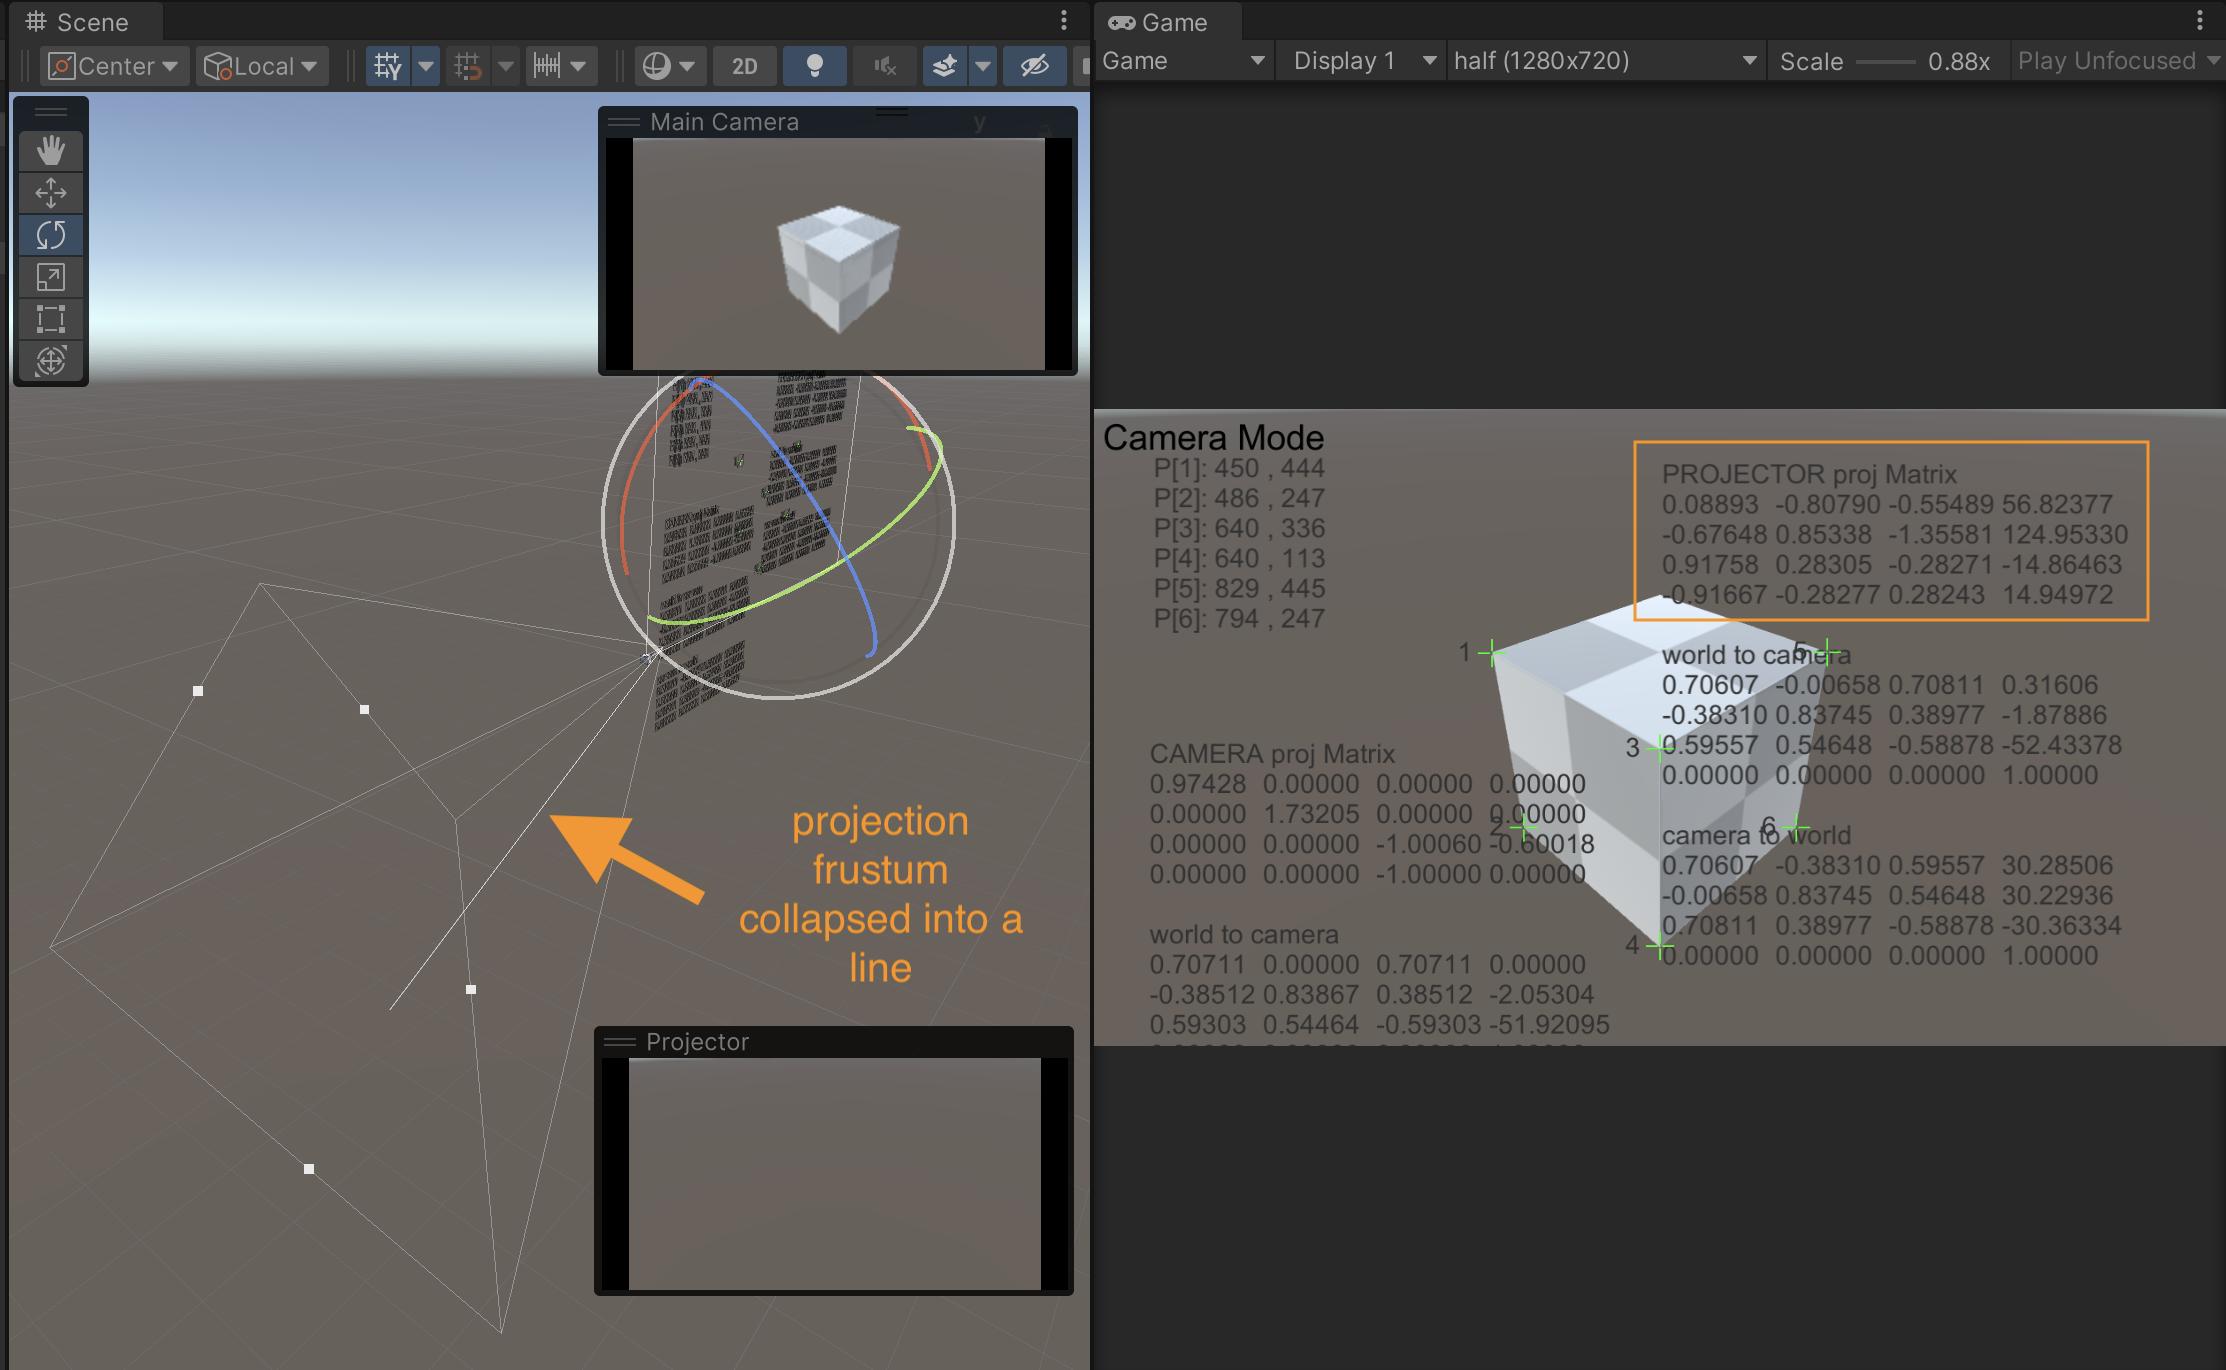Select the Rotate tool
Image resolution: width=2226 pixels, height=1370 pixels.
(x=51, y=235)
